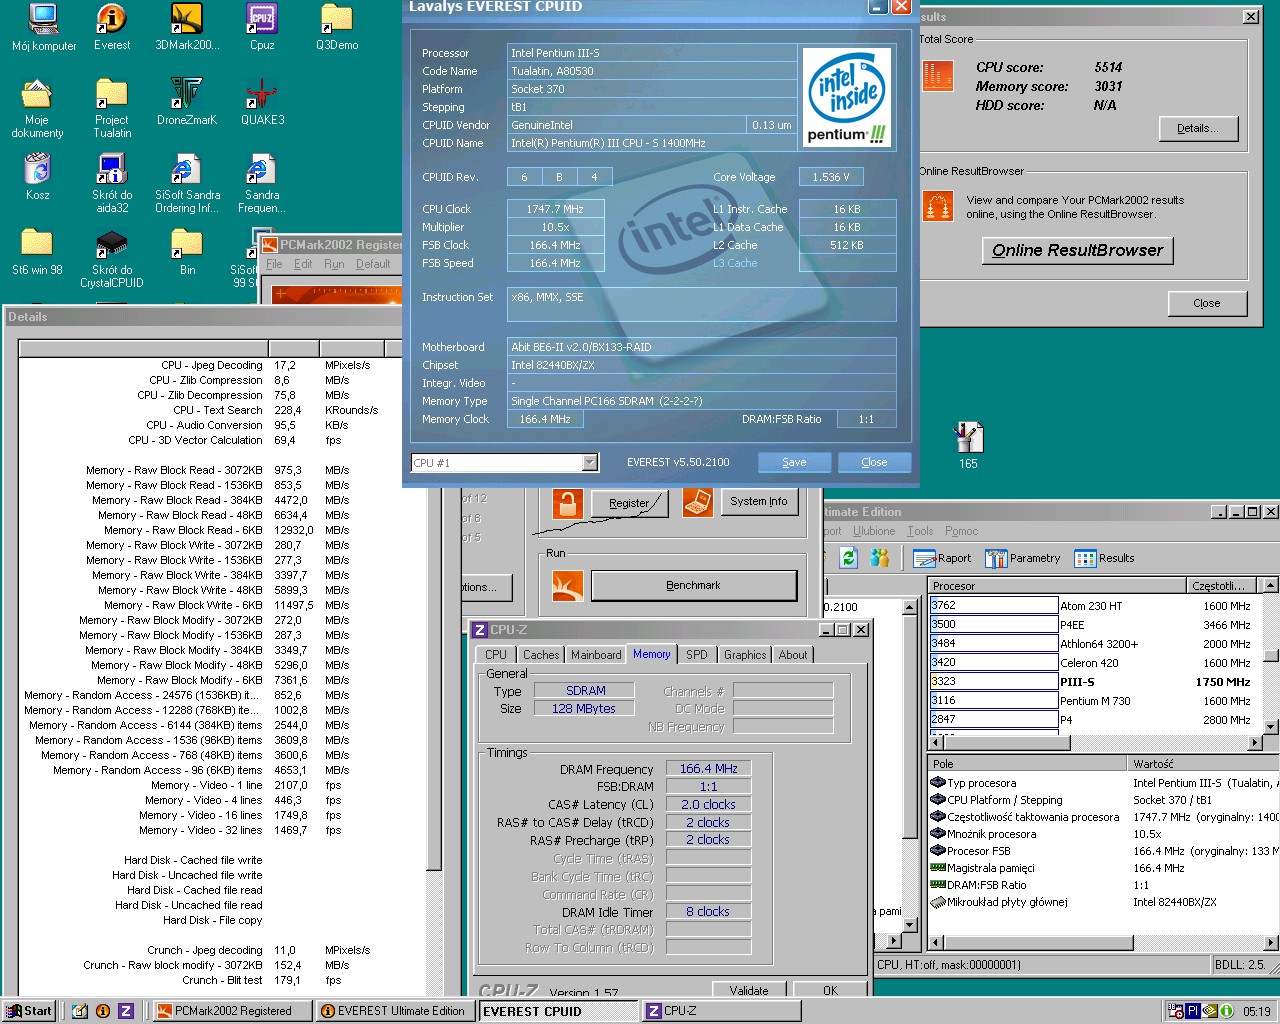The width and height of the screenshot is (1280, 1024).
Task: Open the Mainboard tab in CPU-Z
Action: tap(596, 655)
